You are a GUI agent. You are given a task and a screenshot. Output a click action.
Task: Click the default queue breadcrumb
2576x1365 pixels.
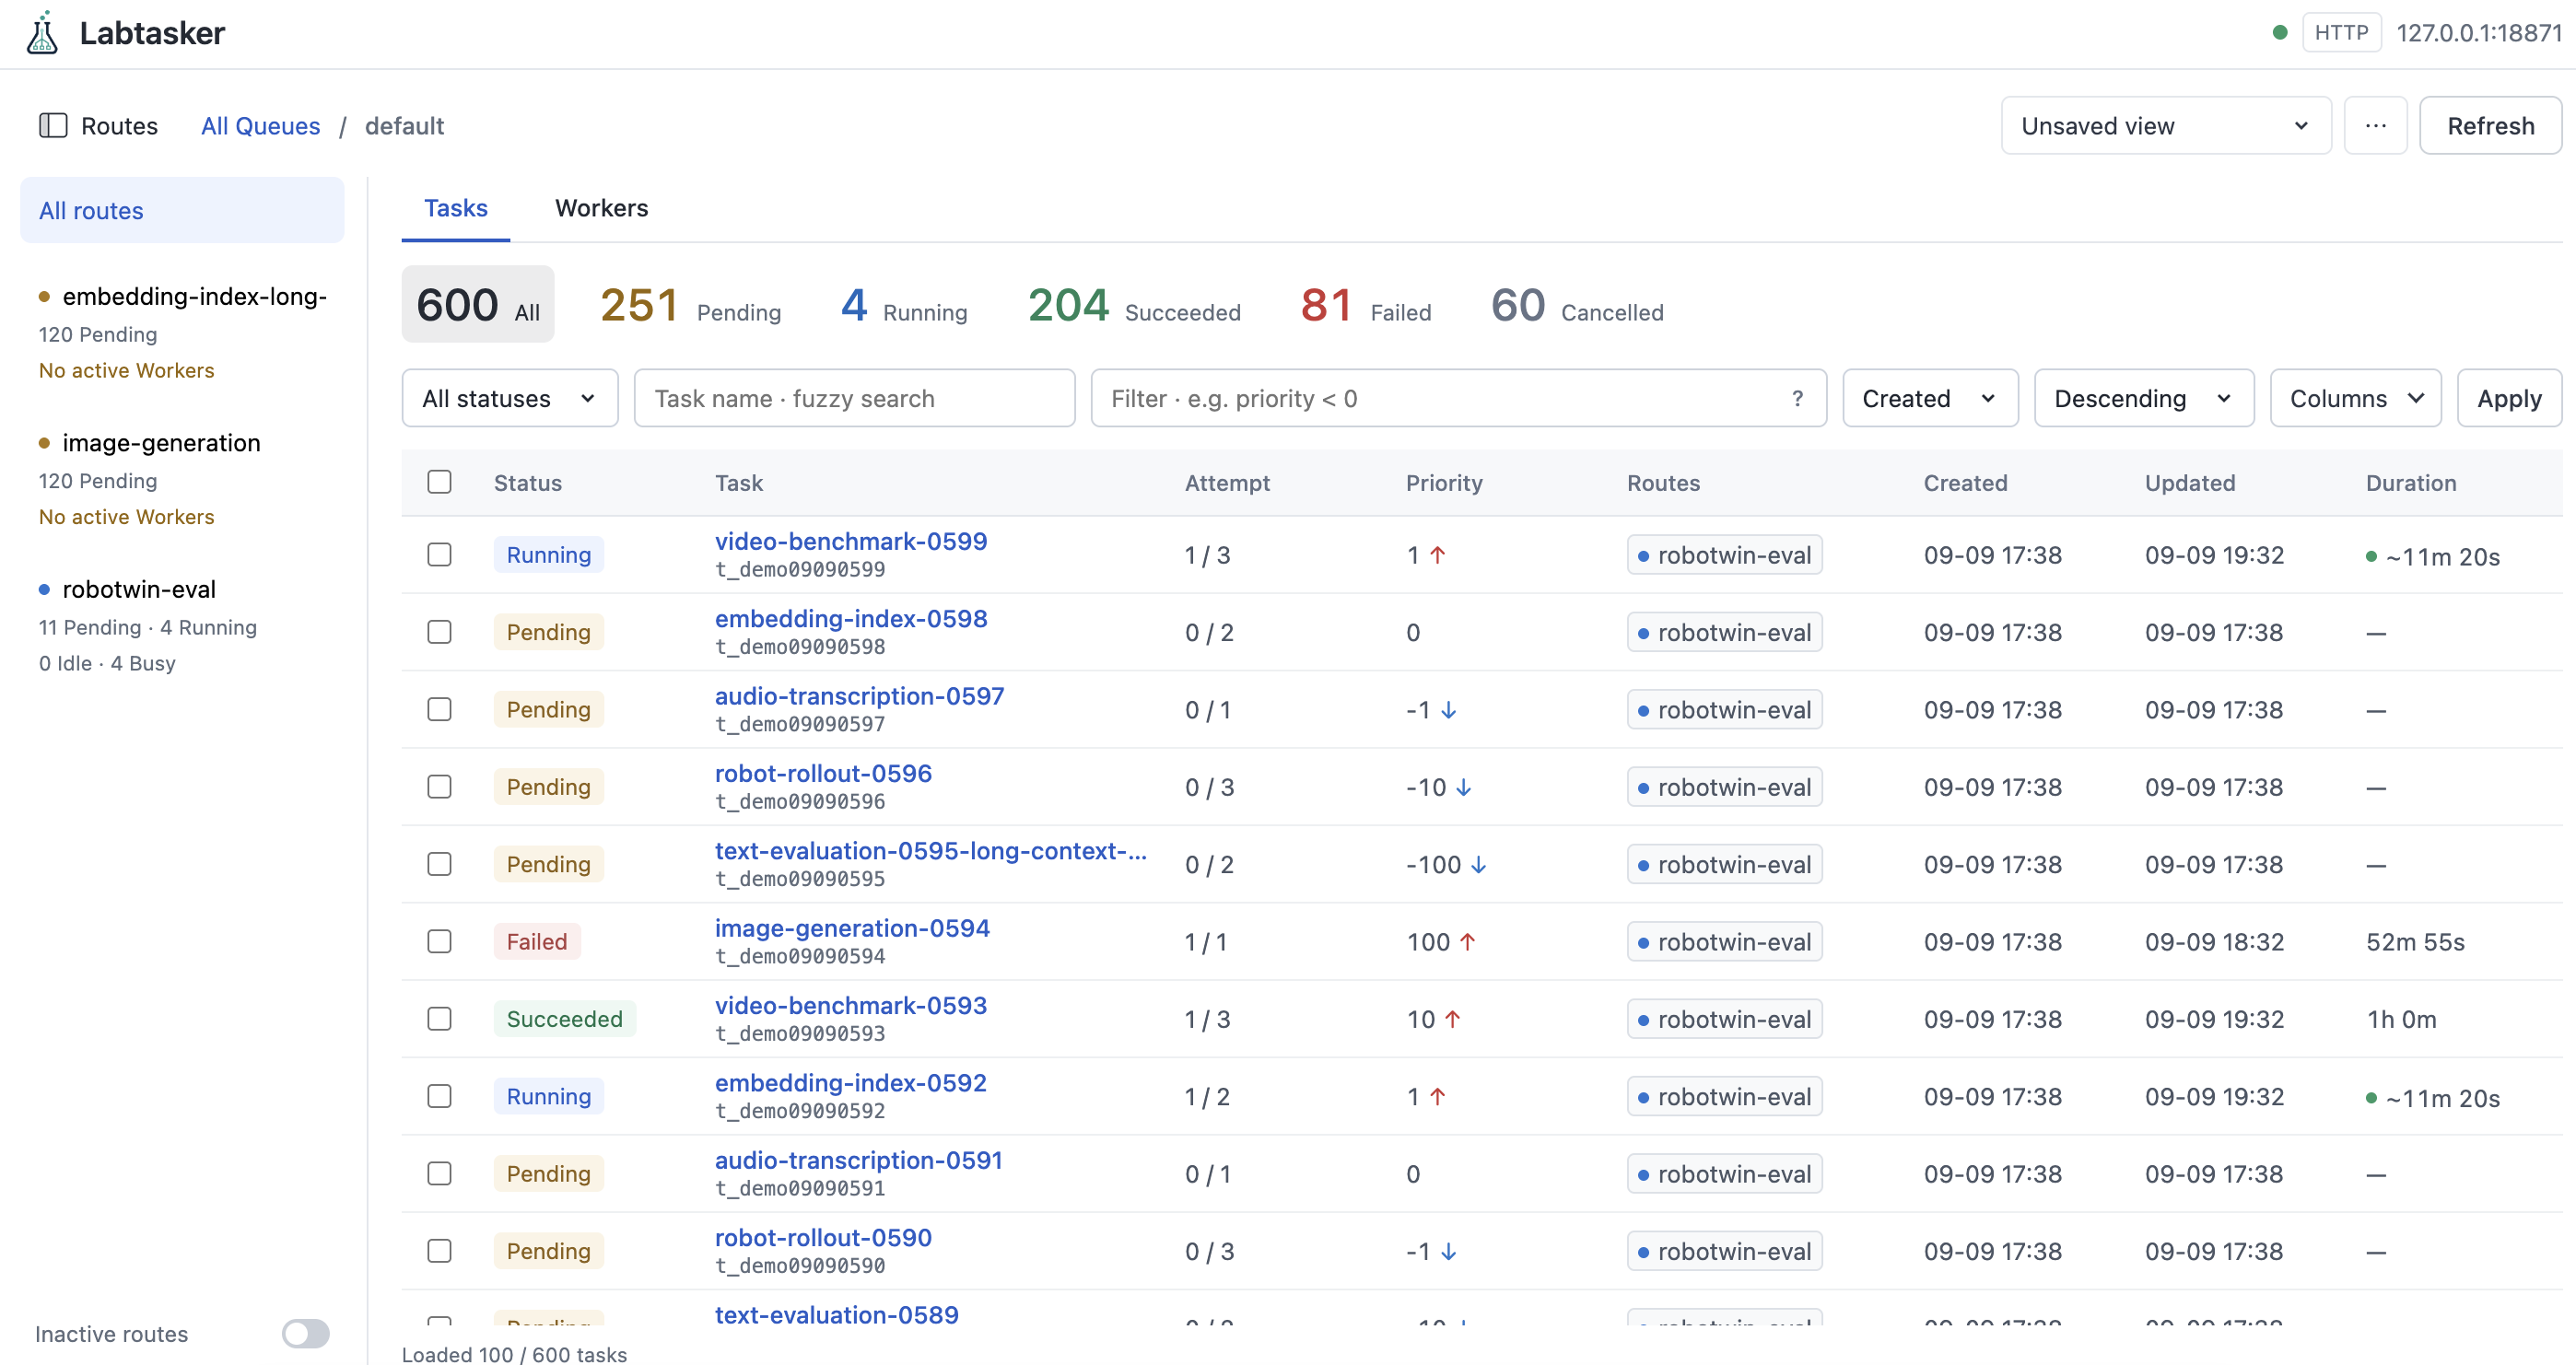[404, 126]
